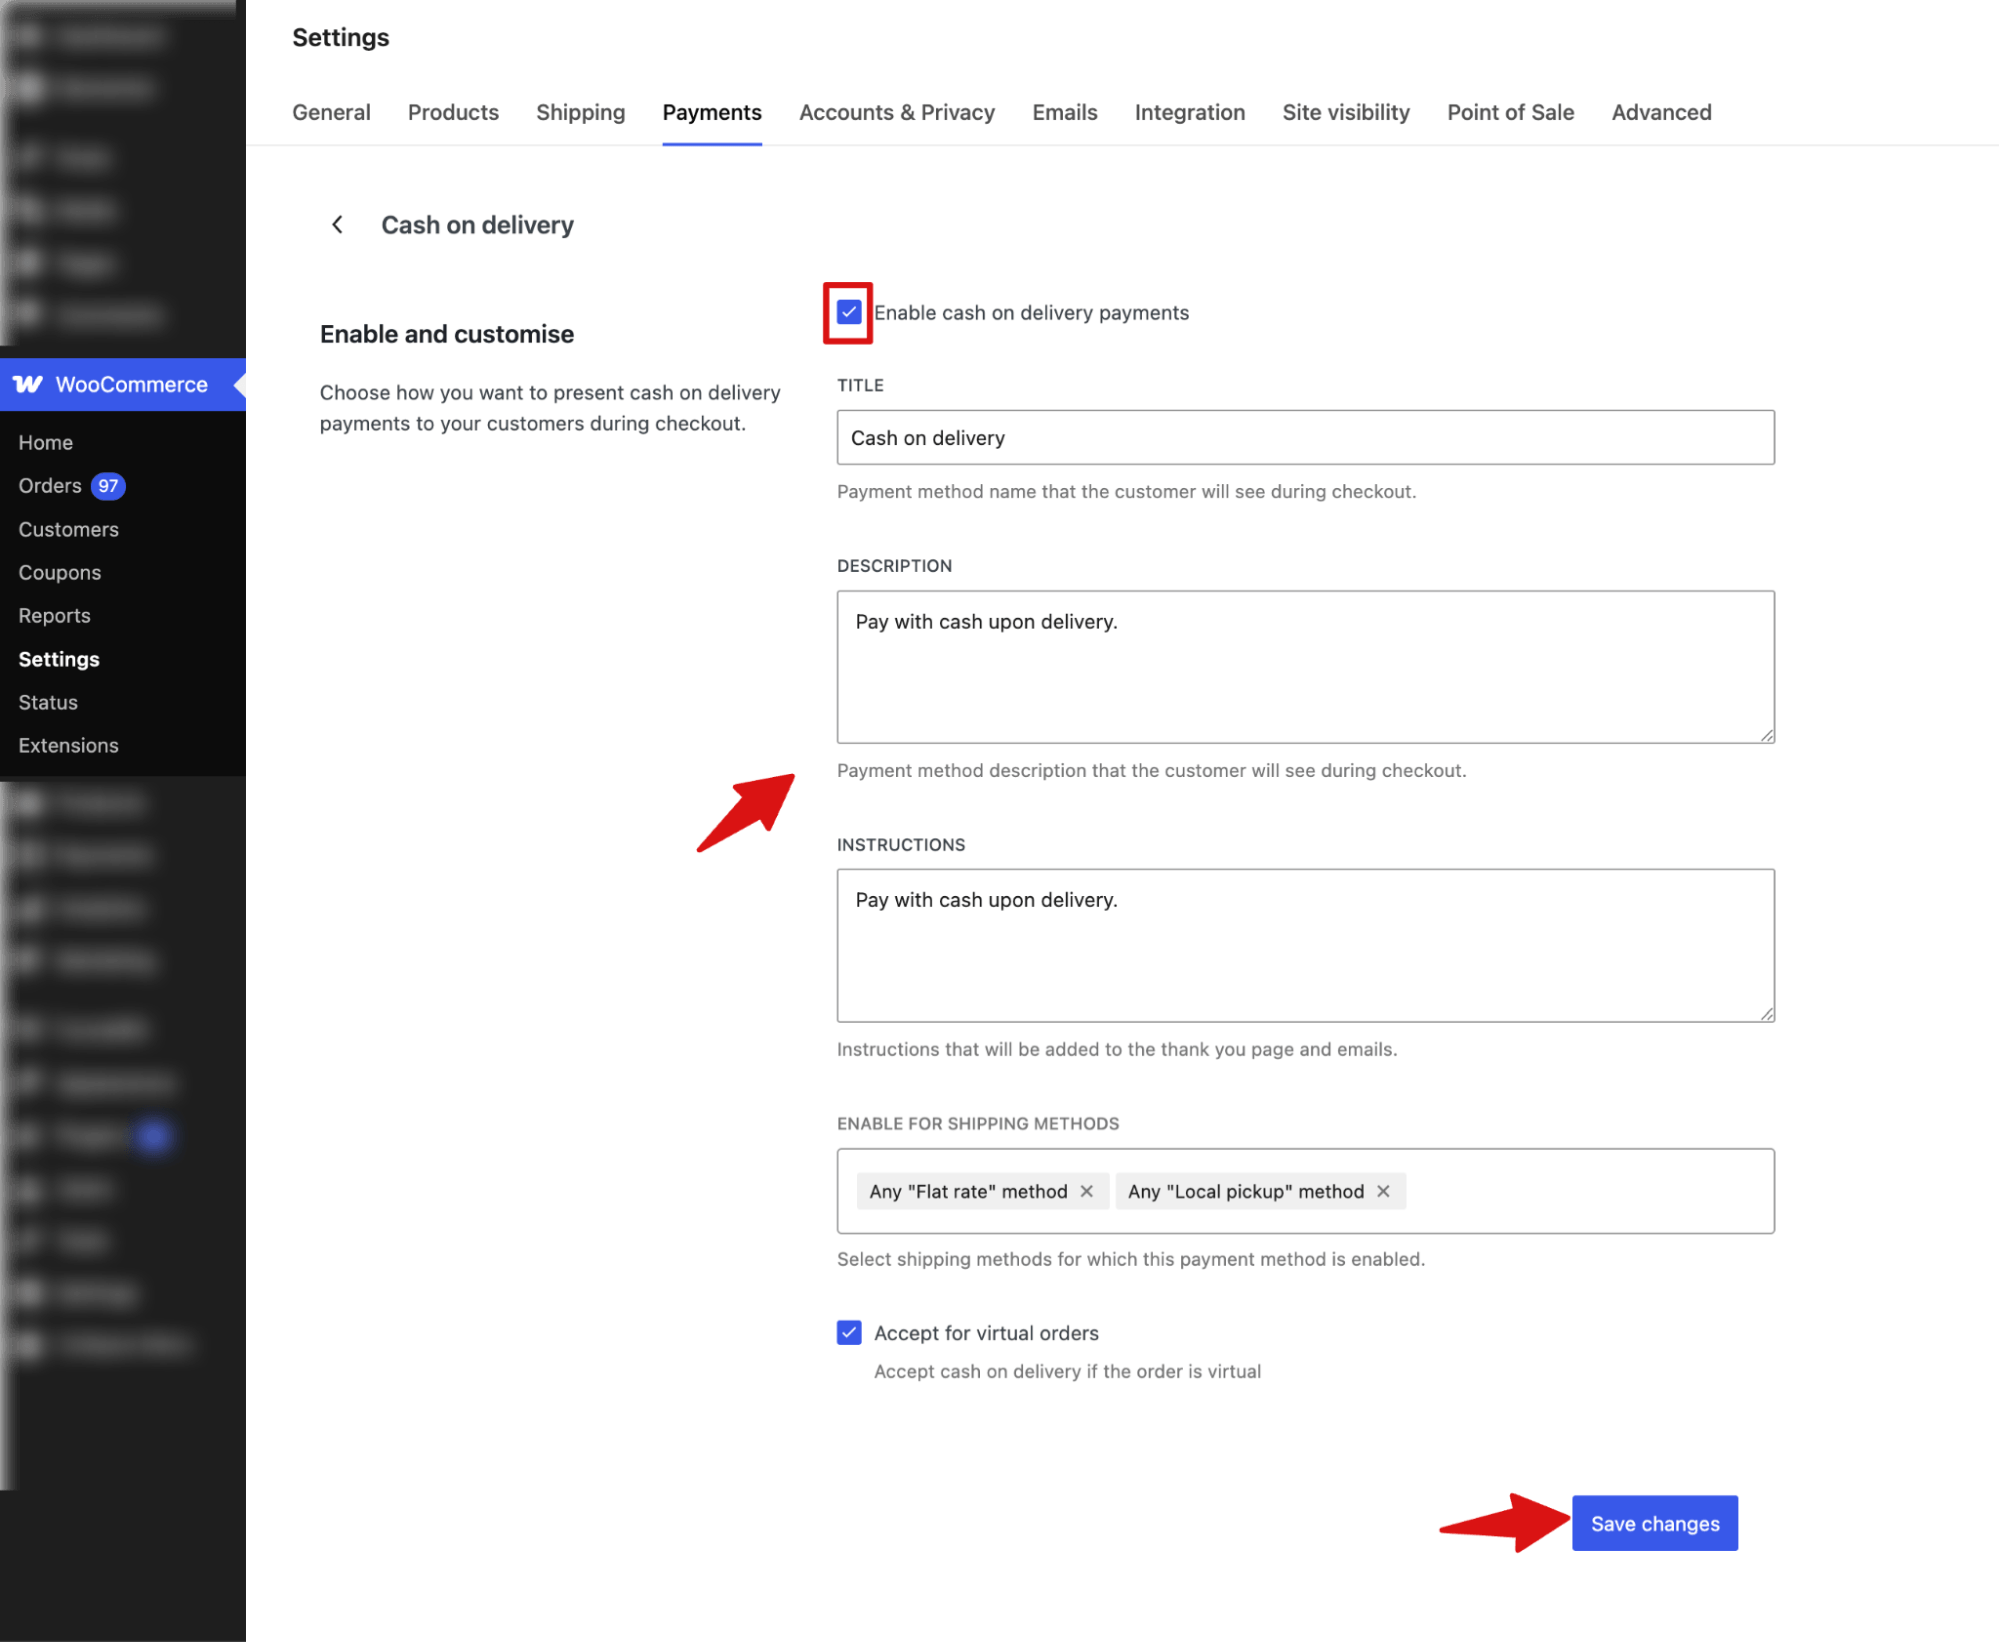Select the Point of Sale tab
This screenshot has width=1999, height=1642.
[x=1509, y=112]
